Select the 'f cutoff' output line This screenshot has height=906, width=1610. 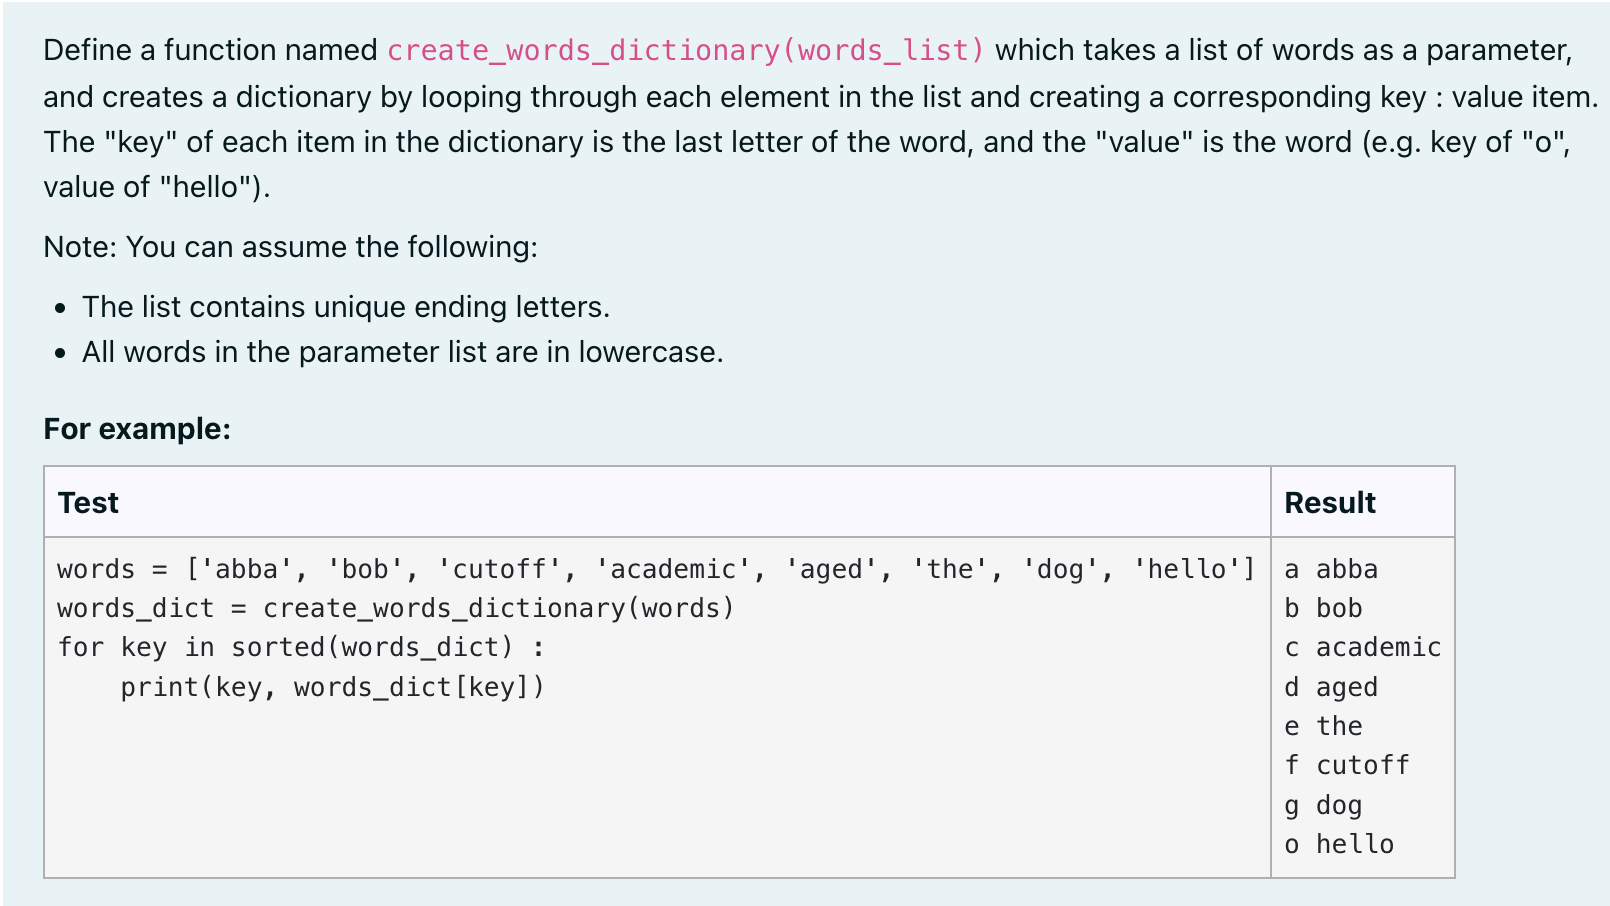[x=1345, y=765]
